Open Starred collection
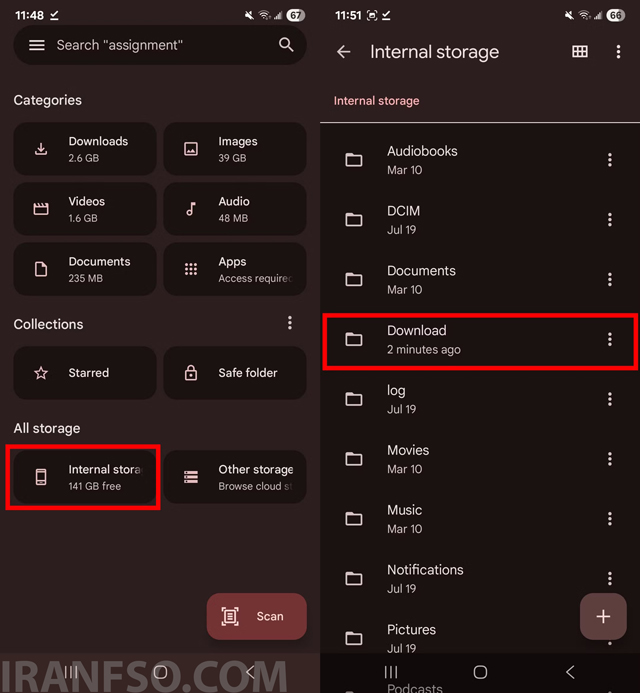640x693 pixels. pyautogui.click(x=85, y=373)
